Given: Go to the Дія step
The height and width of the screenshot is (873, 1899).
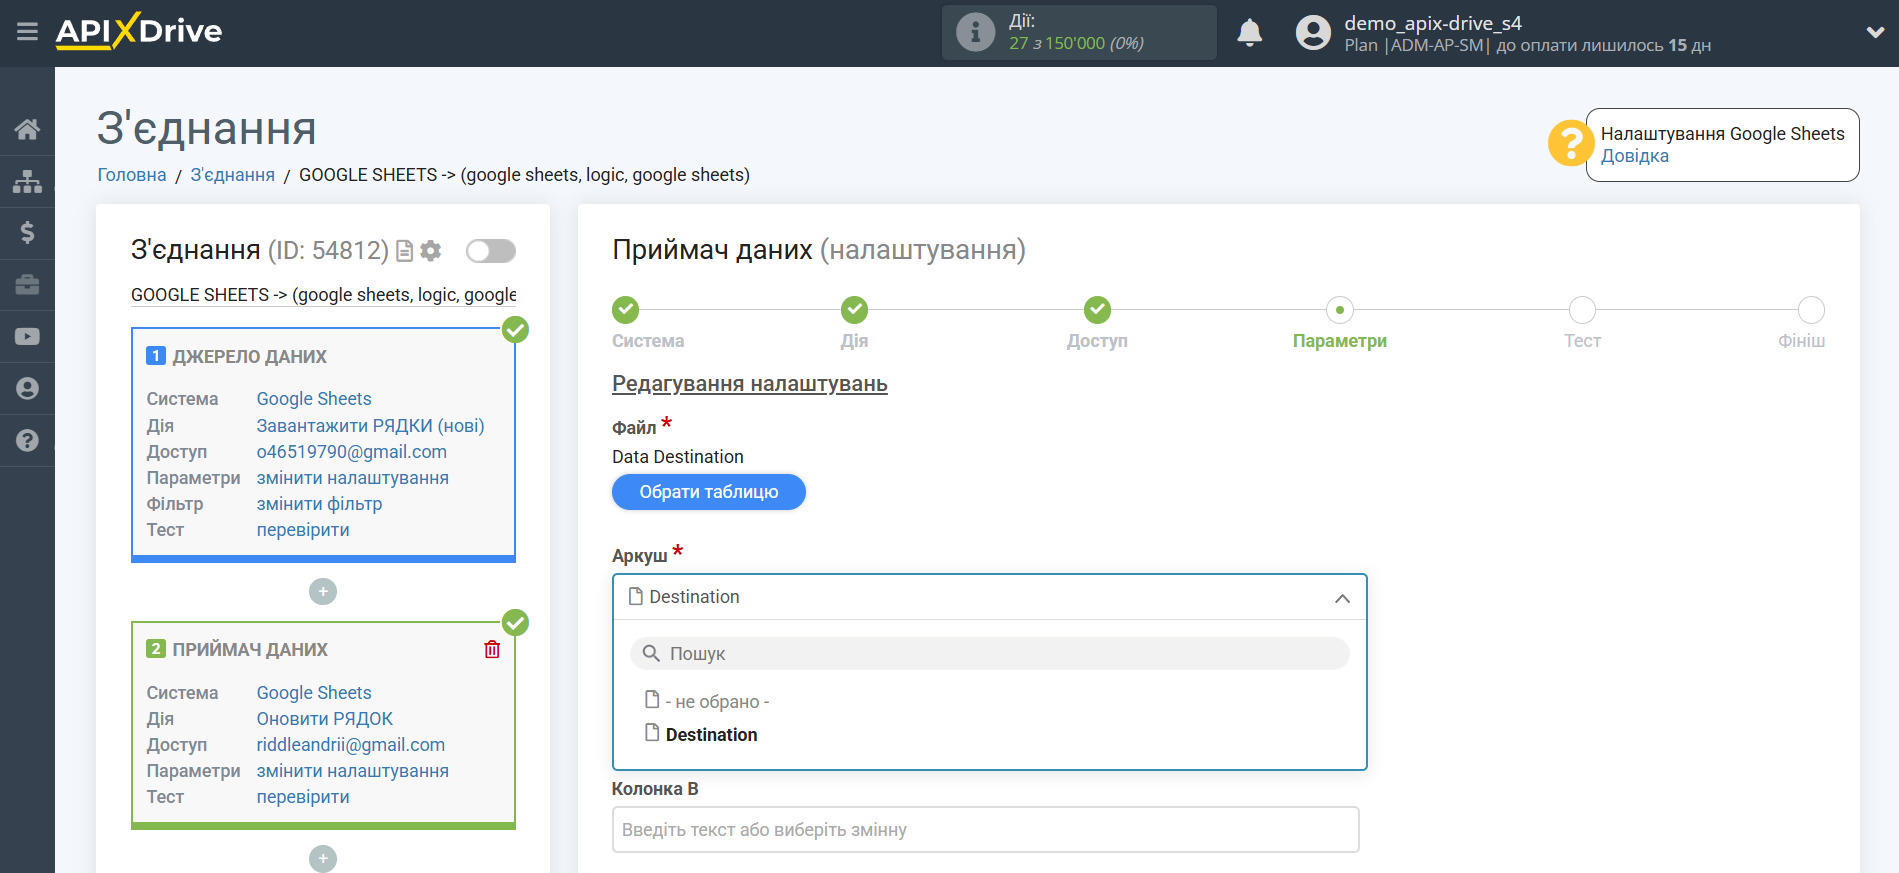Looking at the screenshot, I should click(x=854, y=310).
